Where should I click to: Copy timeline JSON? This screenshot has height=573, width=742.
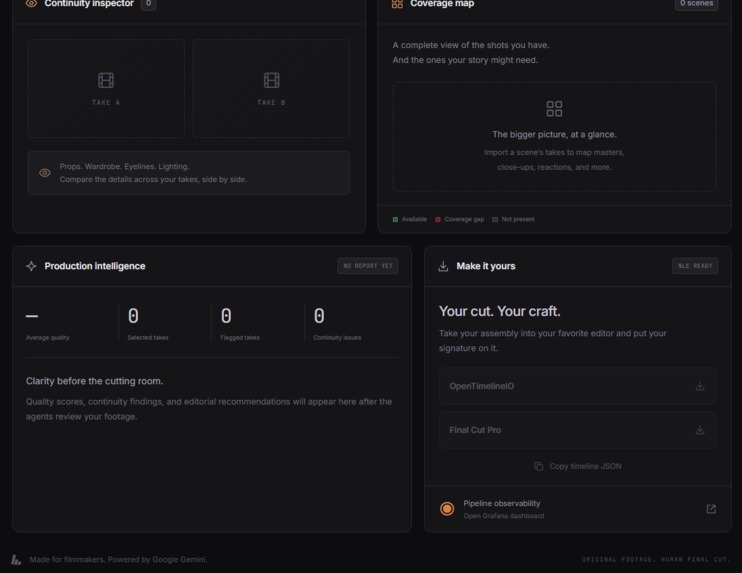click(577, 467)
